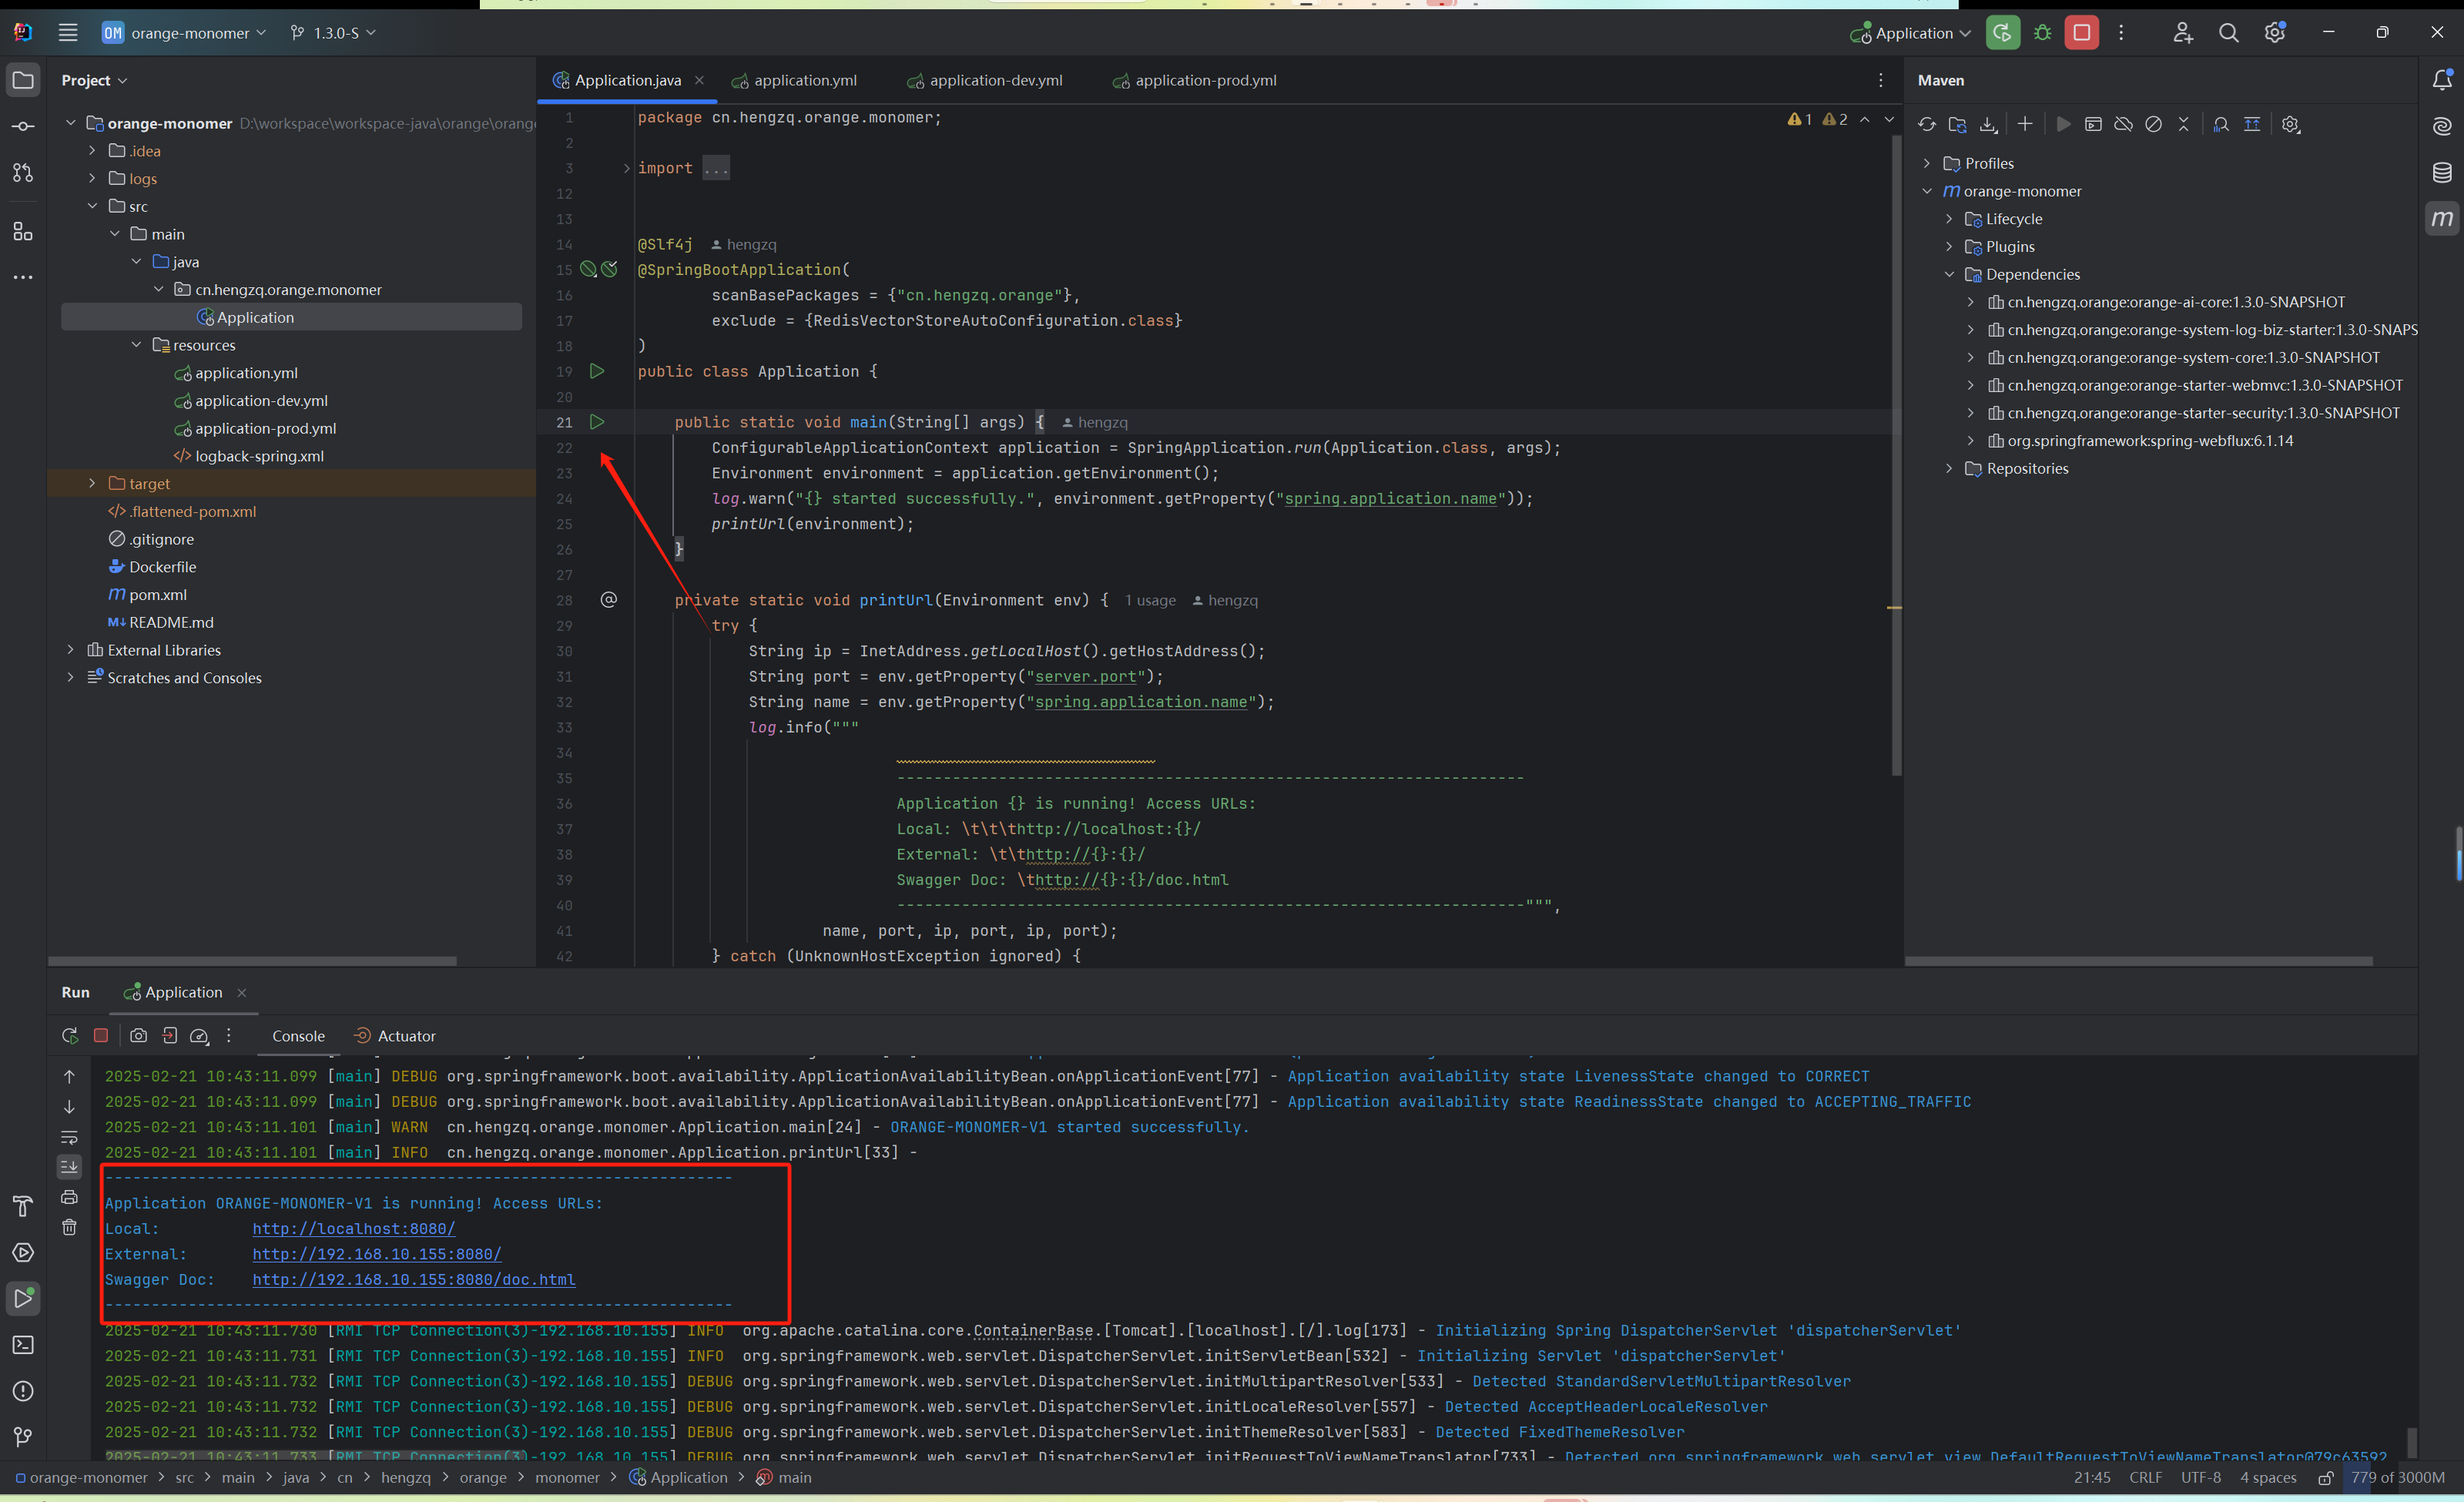The width and height of the screenshot is (2464, 1502).
Task: Stop Application in Run tool window toolbar
Action: point(101,1036)
